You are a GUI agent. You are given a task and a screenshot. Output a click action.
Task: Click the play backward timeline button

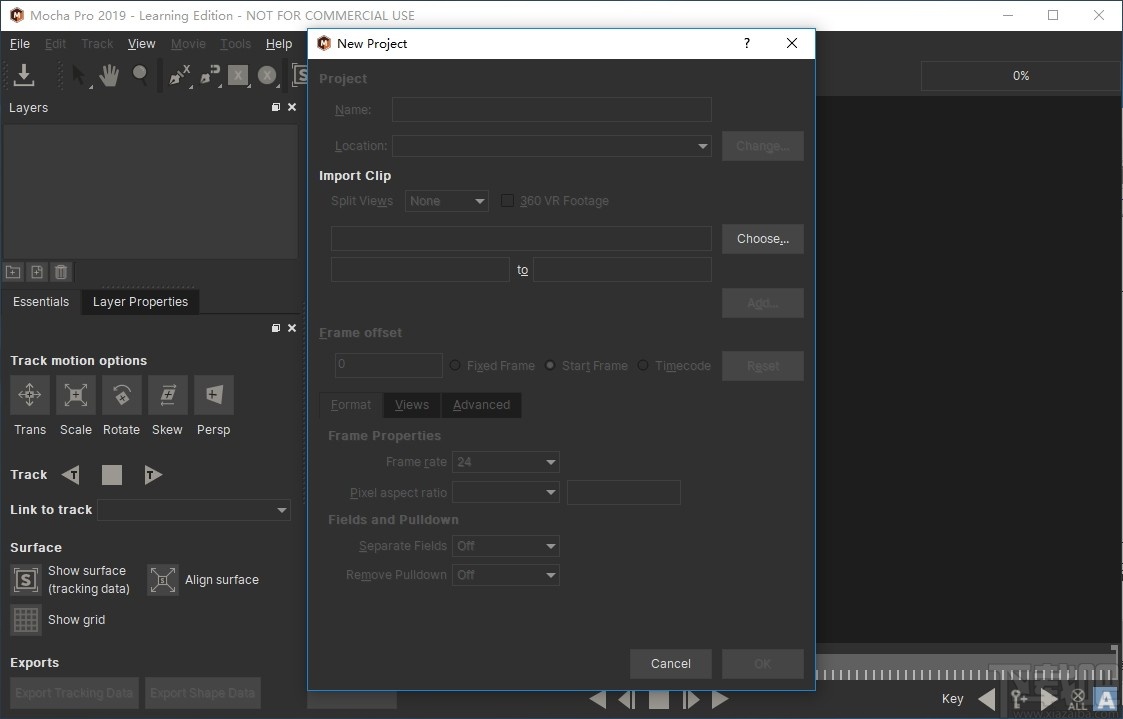(x=597, y=699)
